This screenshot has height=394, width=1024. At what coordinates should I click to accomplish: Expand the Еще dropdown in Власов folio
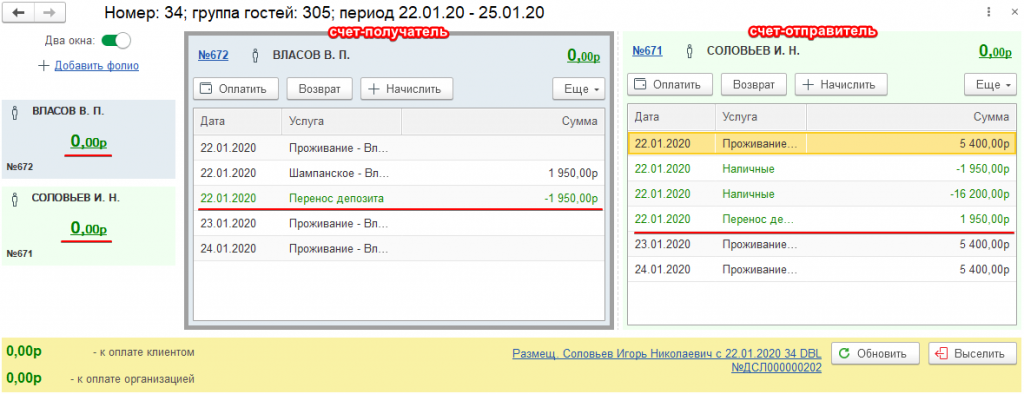[x=579, y=89]
